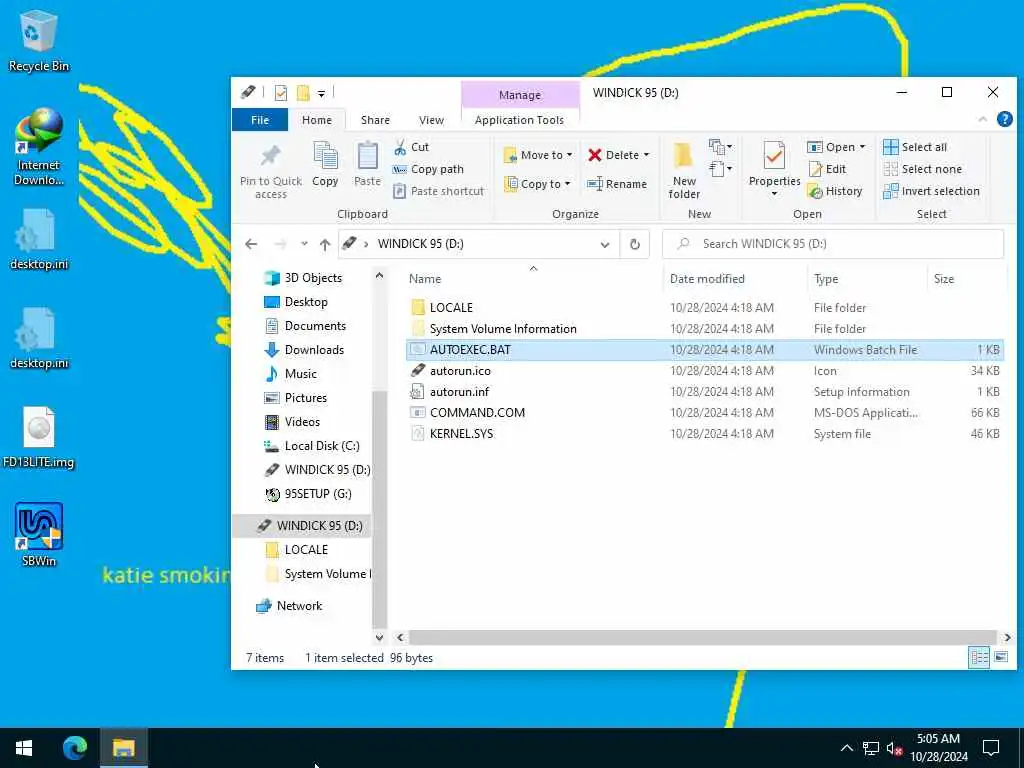Open the notification center icon
Screen dimensions: 1024x768
[x=991, y=748]
